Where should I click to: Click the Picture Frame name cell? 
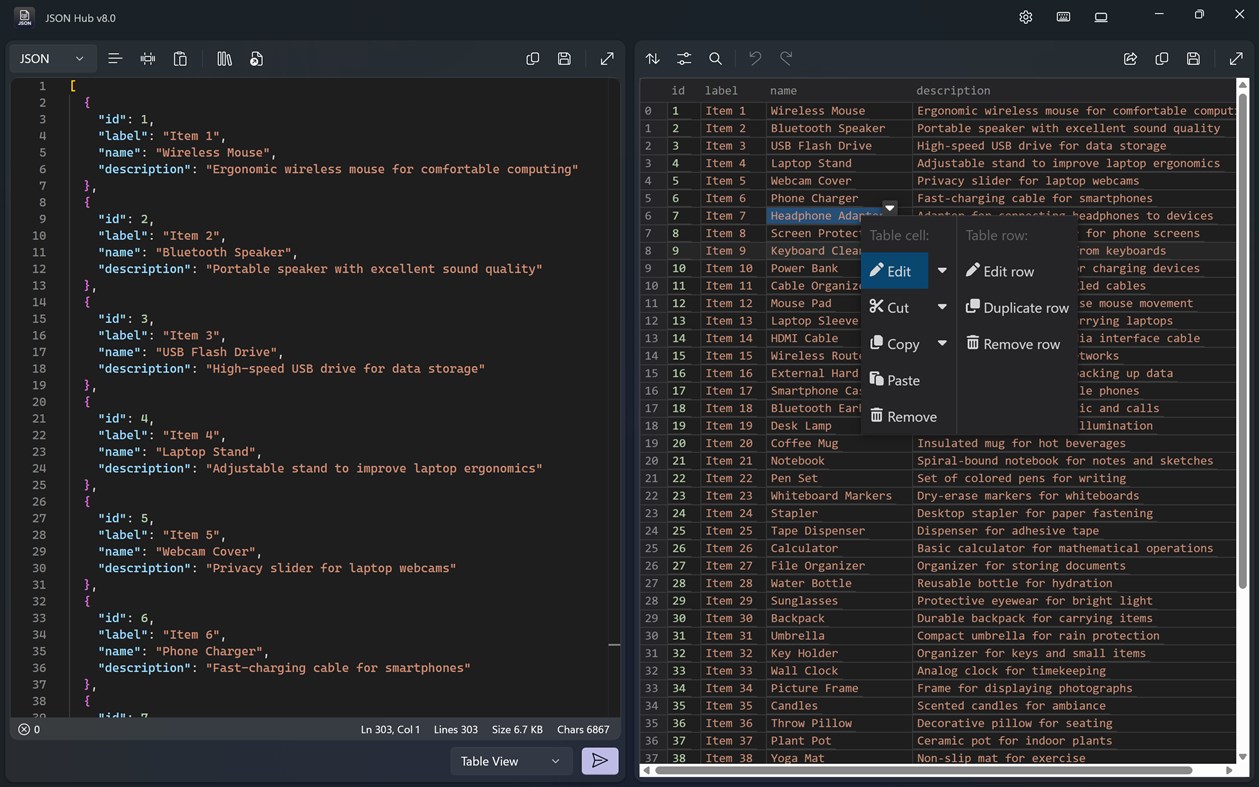pos(839,688)
